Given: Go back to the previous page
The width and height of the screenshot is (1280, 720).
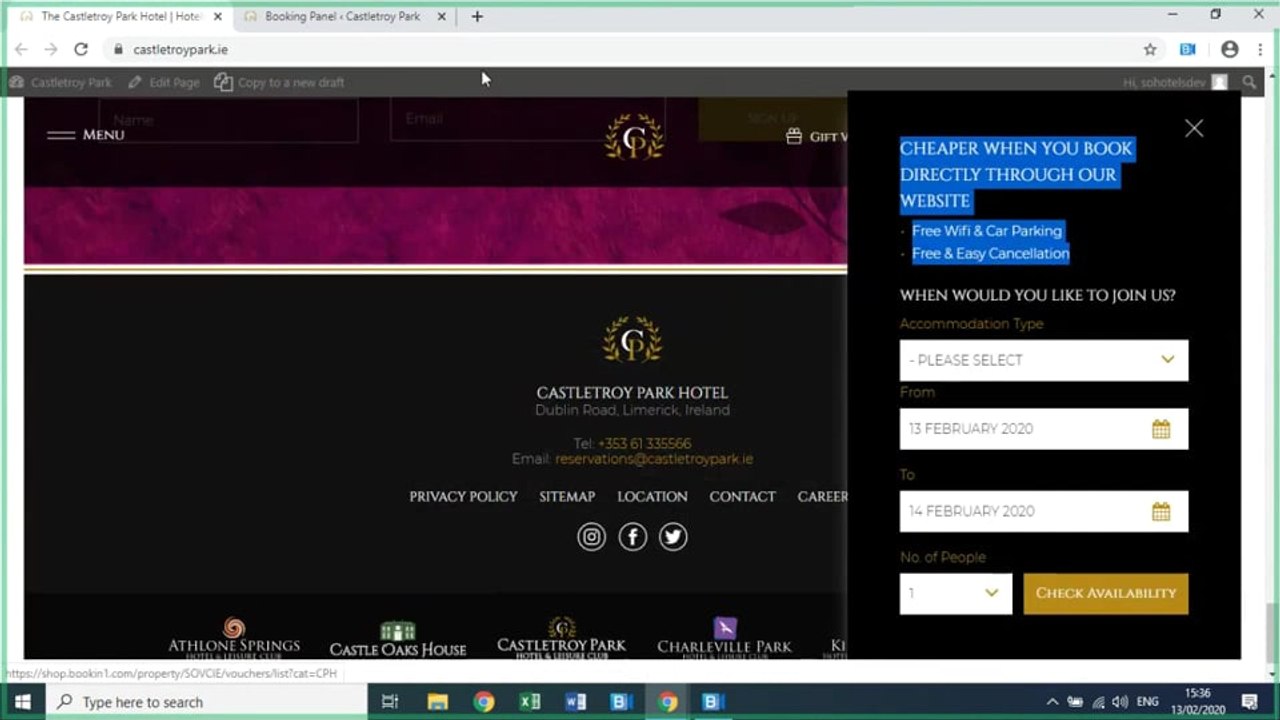Looking at the screenshot, I should tap(21, 49).
